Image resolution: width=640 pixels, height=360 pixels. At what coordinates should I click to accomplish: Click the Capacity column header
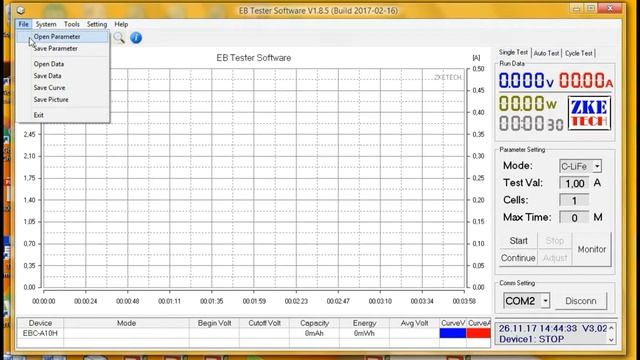click(314, 323)
